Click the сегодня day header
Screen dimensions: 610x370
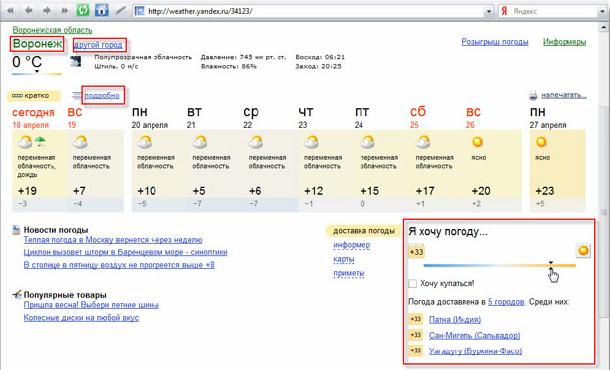point(33,112)
